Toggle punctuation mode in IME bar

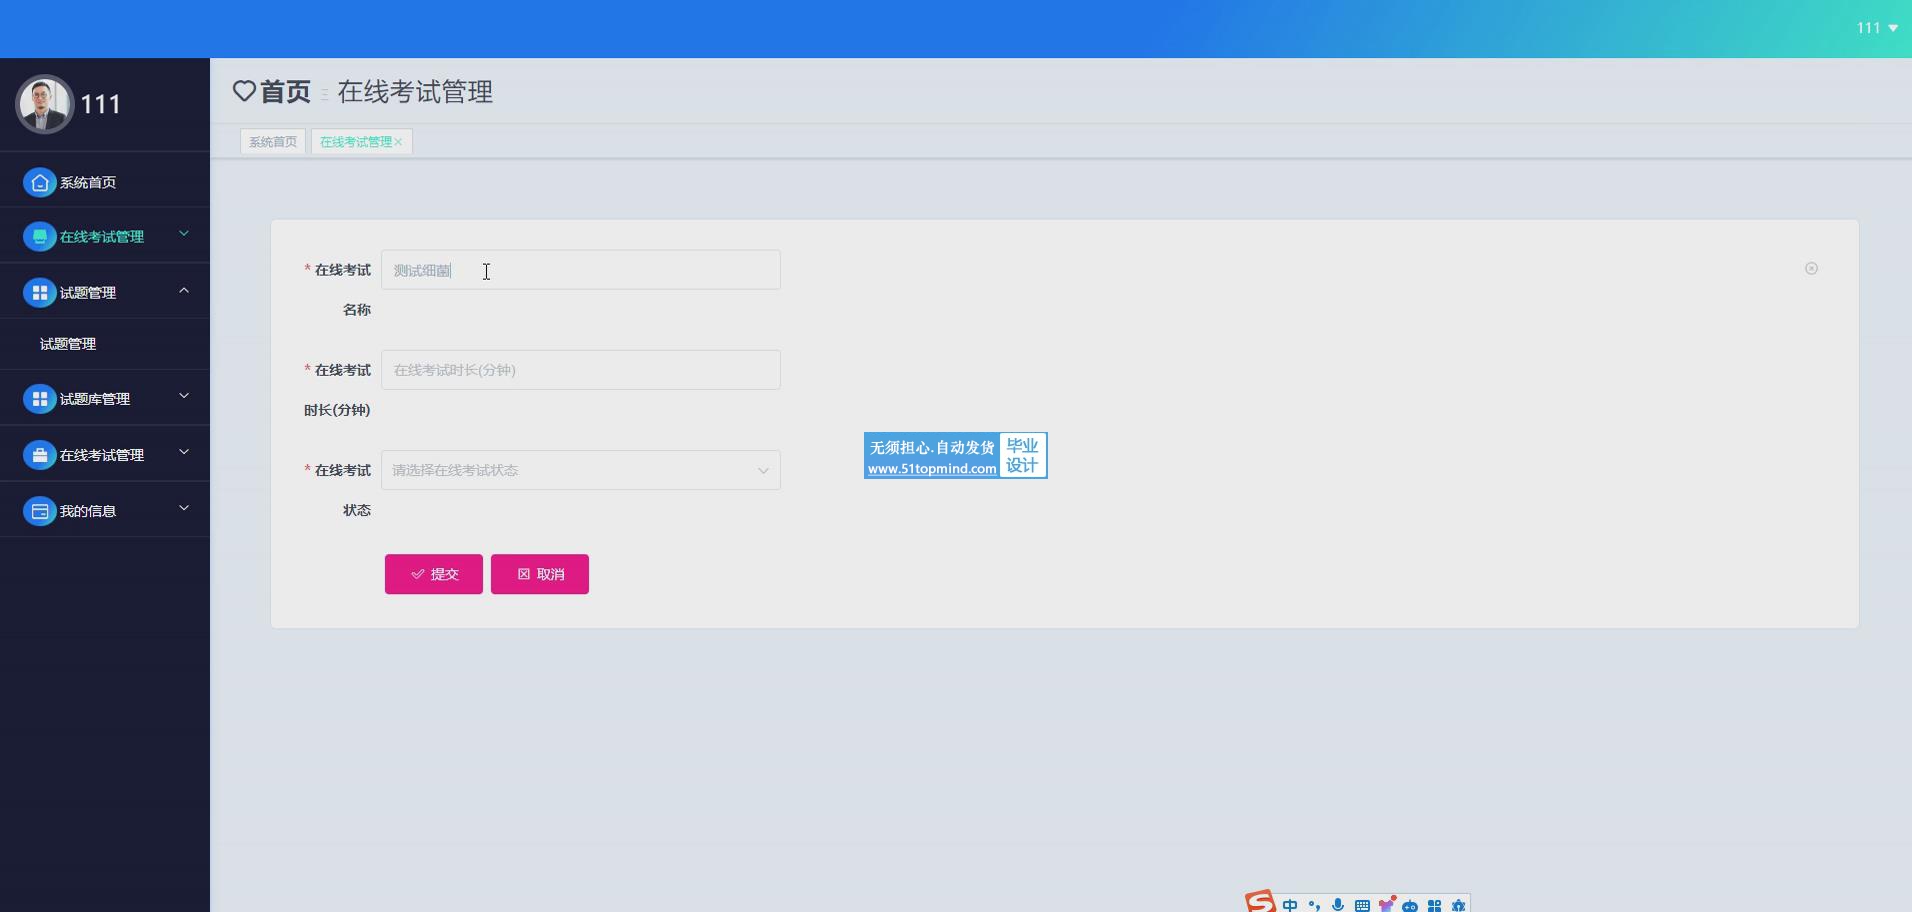tap(1314, 905)
